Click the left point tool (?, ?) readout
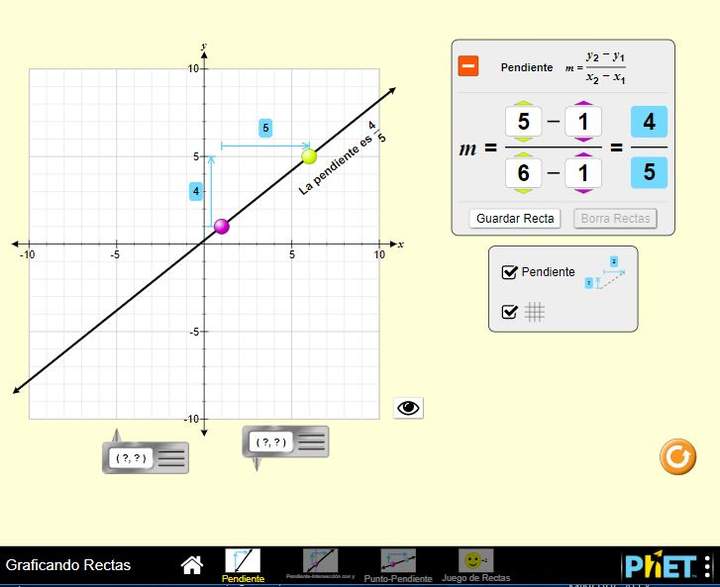Screen dimensions: 720x587 click(x=131, y=458)
